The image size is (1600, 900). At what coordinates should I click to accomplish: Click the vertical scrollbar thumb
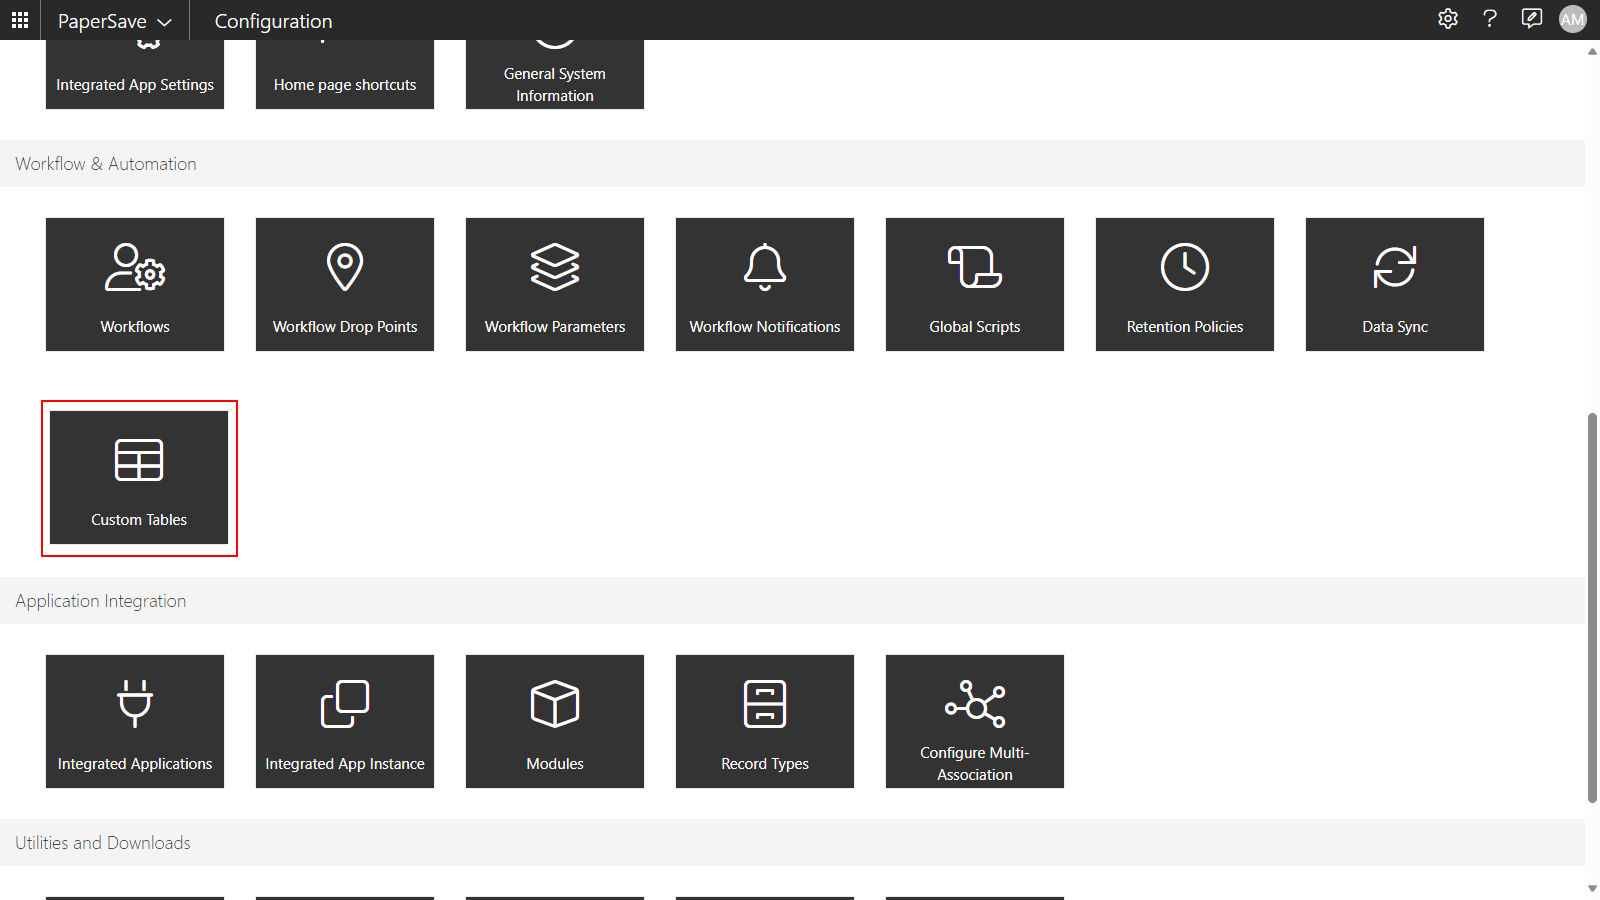click(x=1592, y=606)
